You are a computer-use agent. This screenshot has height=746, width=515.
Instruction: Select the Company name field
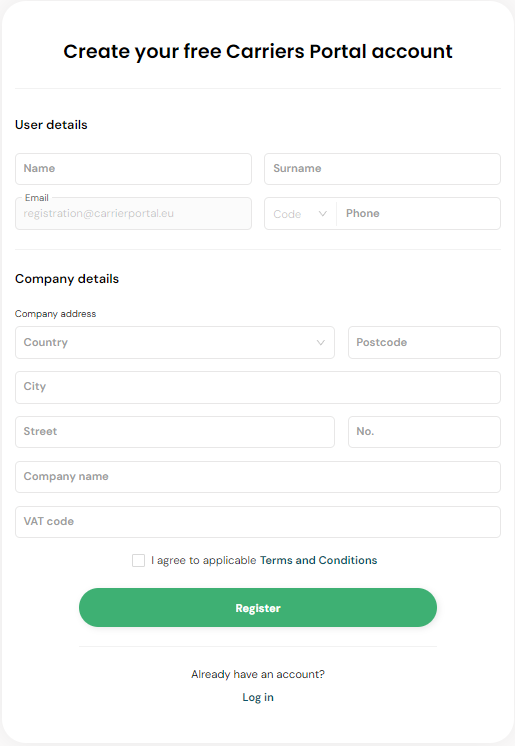point(258,477)
